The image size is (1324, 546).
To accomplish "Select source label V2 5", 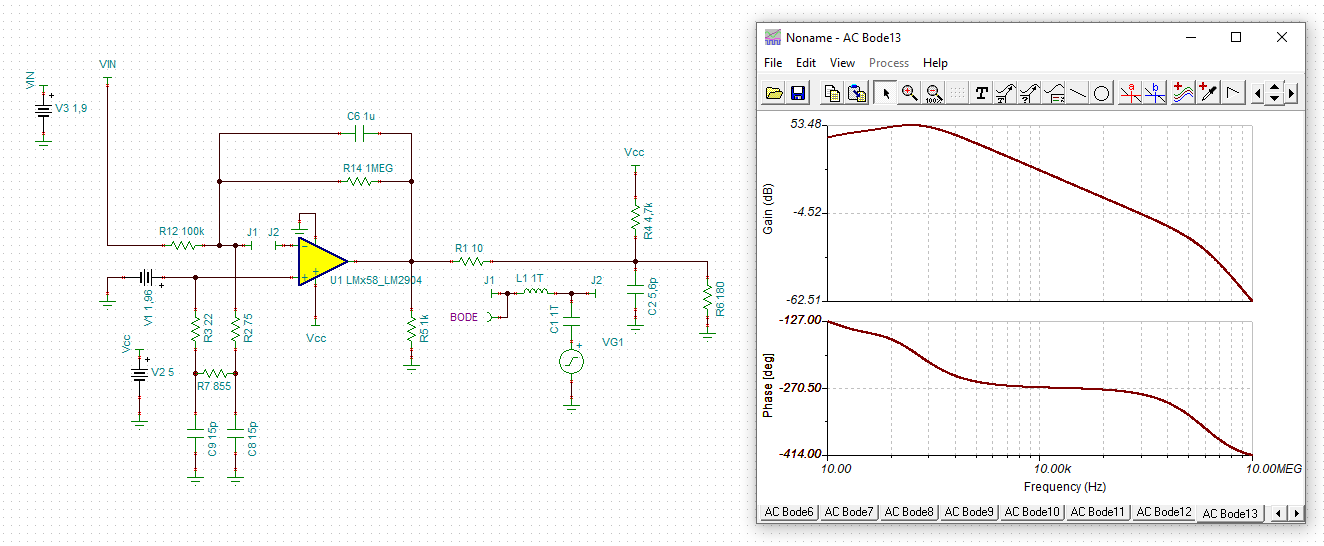I will pos(162,371).
